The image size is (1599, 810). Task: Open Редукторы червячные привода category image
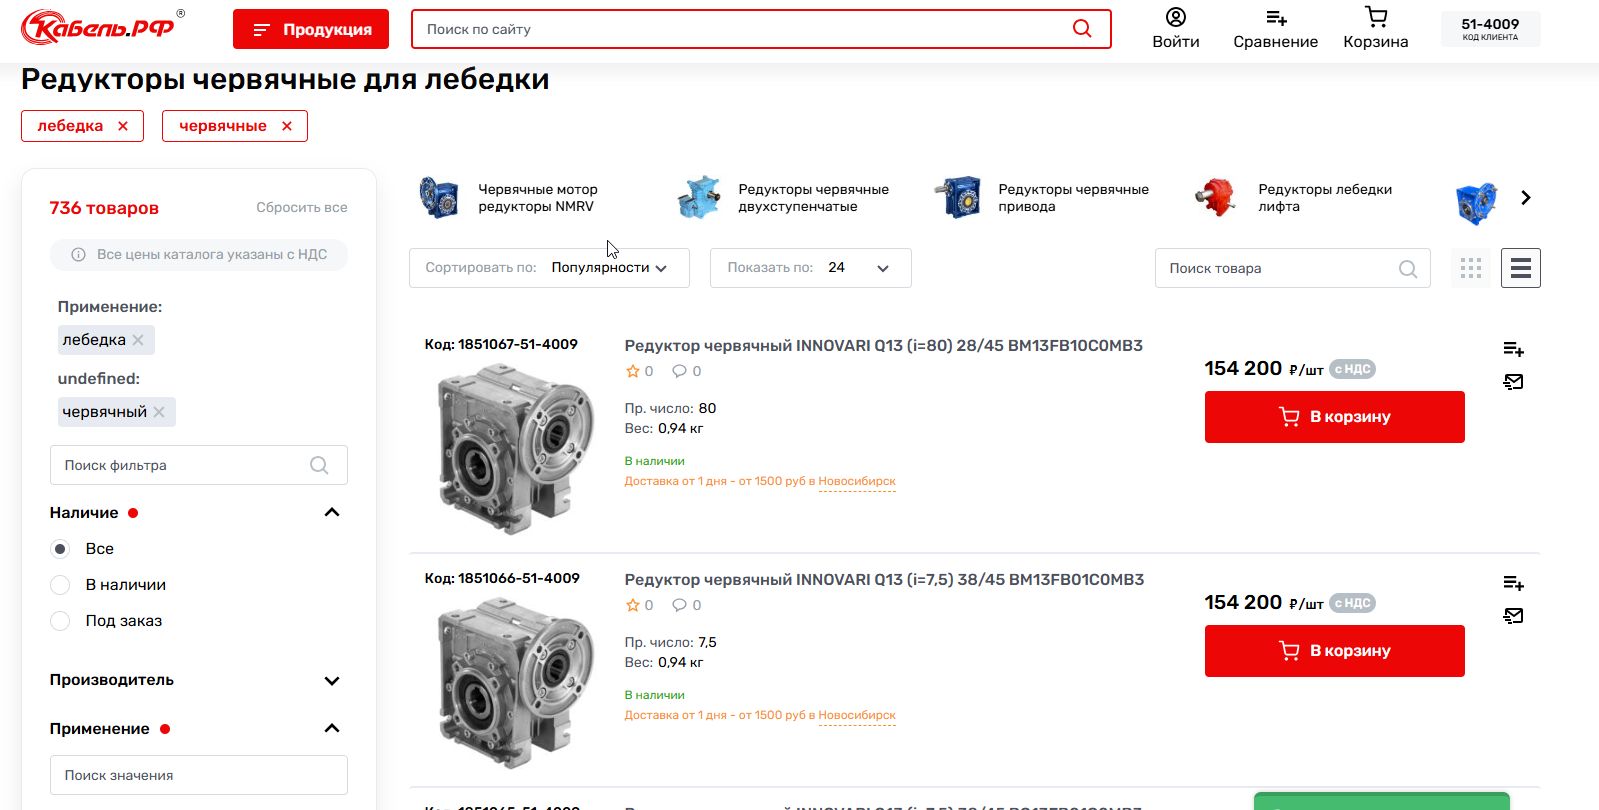[x=958, y=198]
